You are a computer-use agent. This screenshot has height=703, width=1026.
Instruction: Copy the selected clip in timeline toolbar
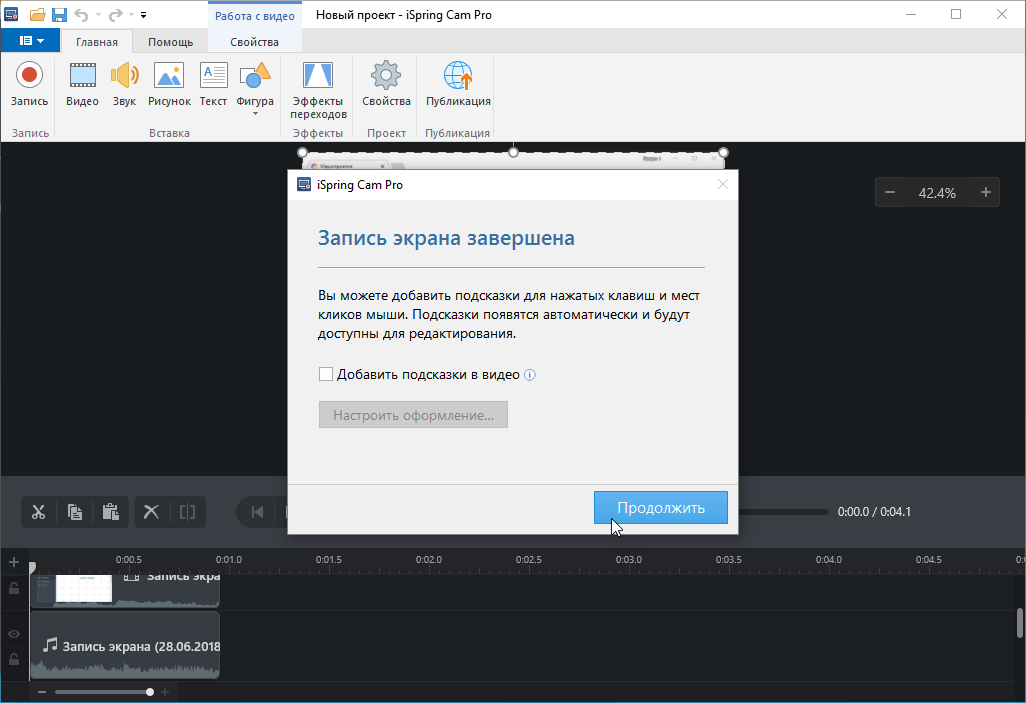coord(75,512)
